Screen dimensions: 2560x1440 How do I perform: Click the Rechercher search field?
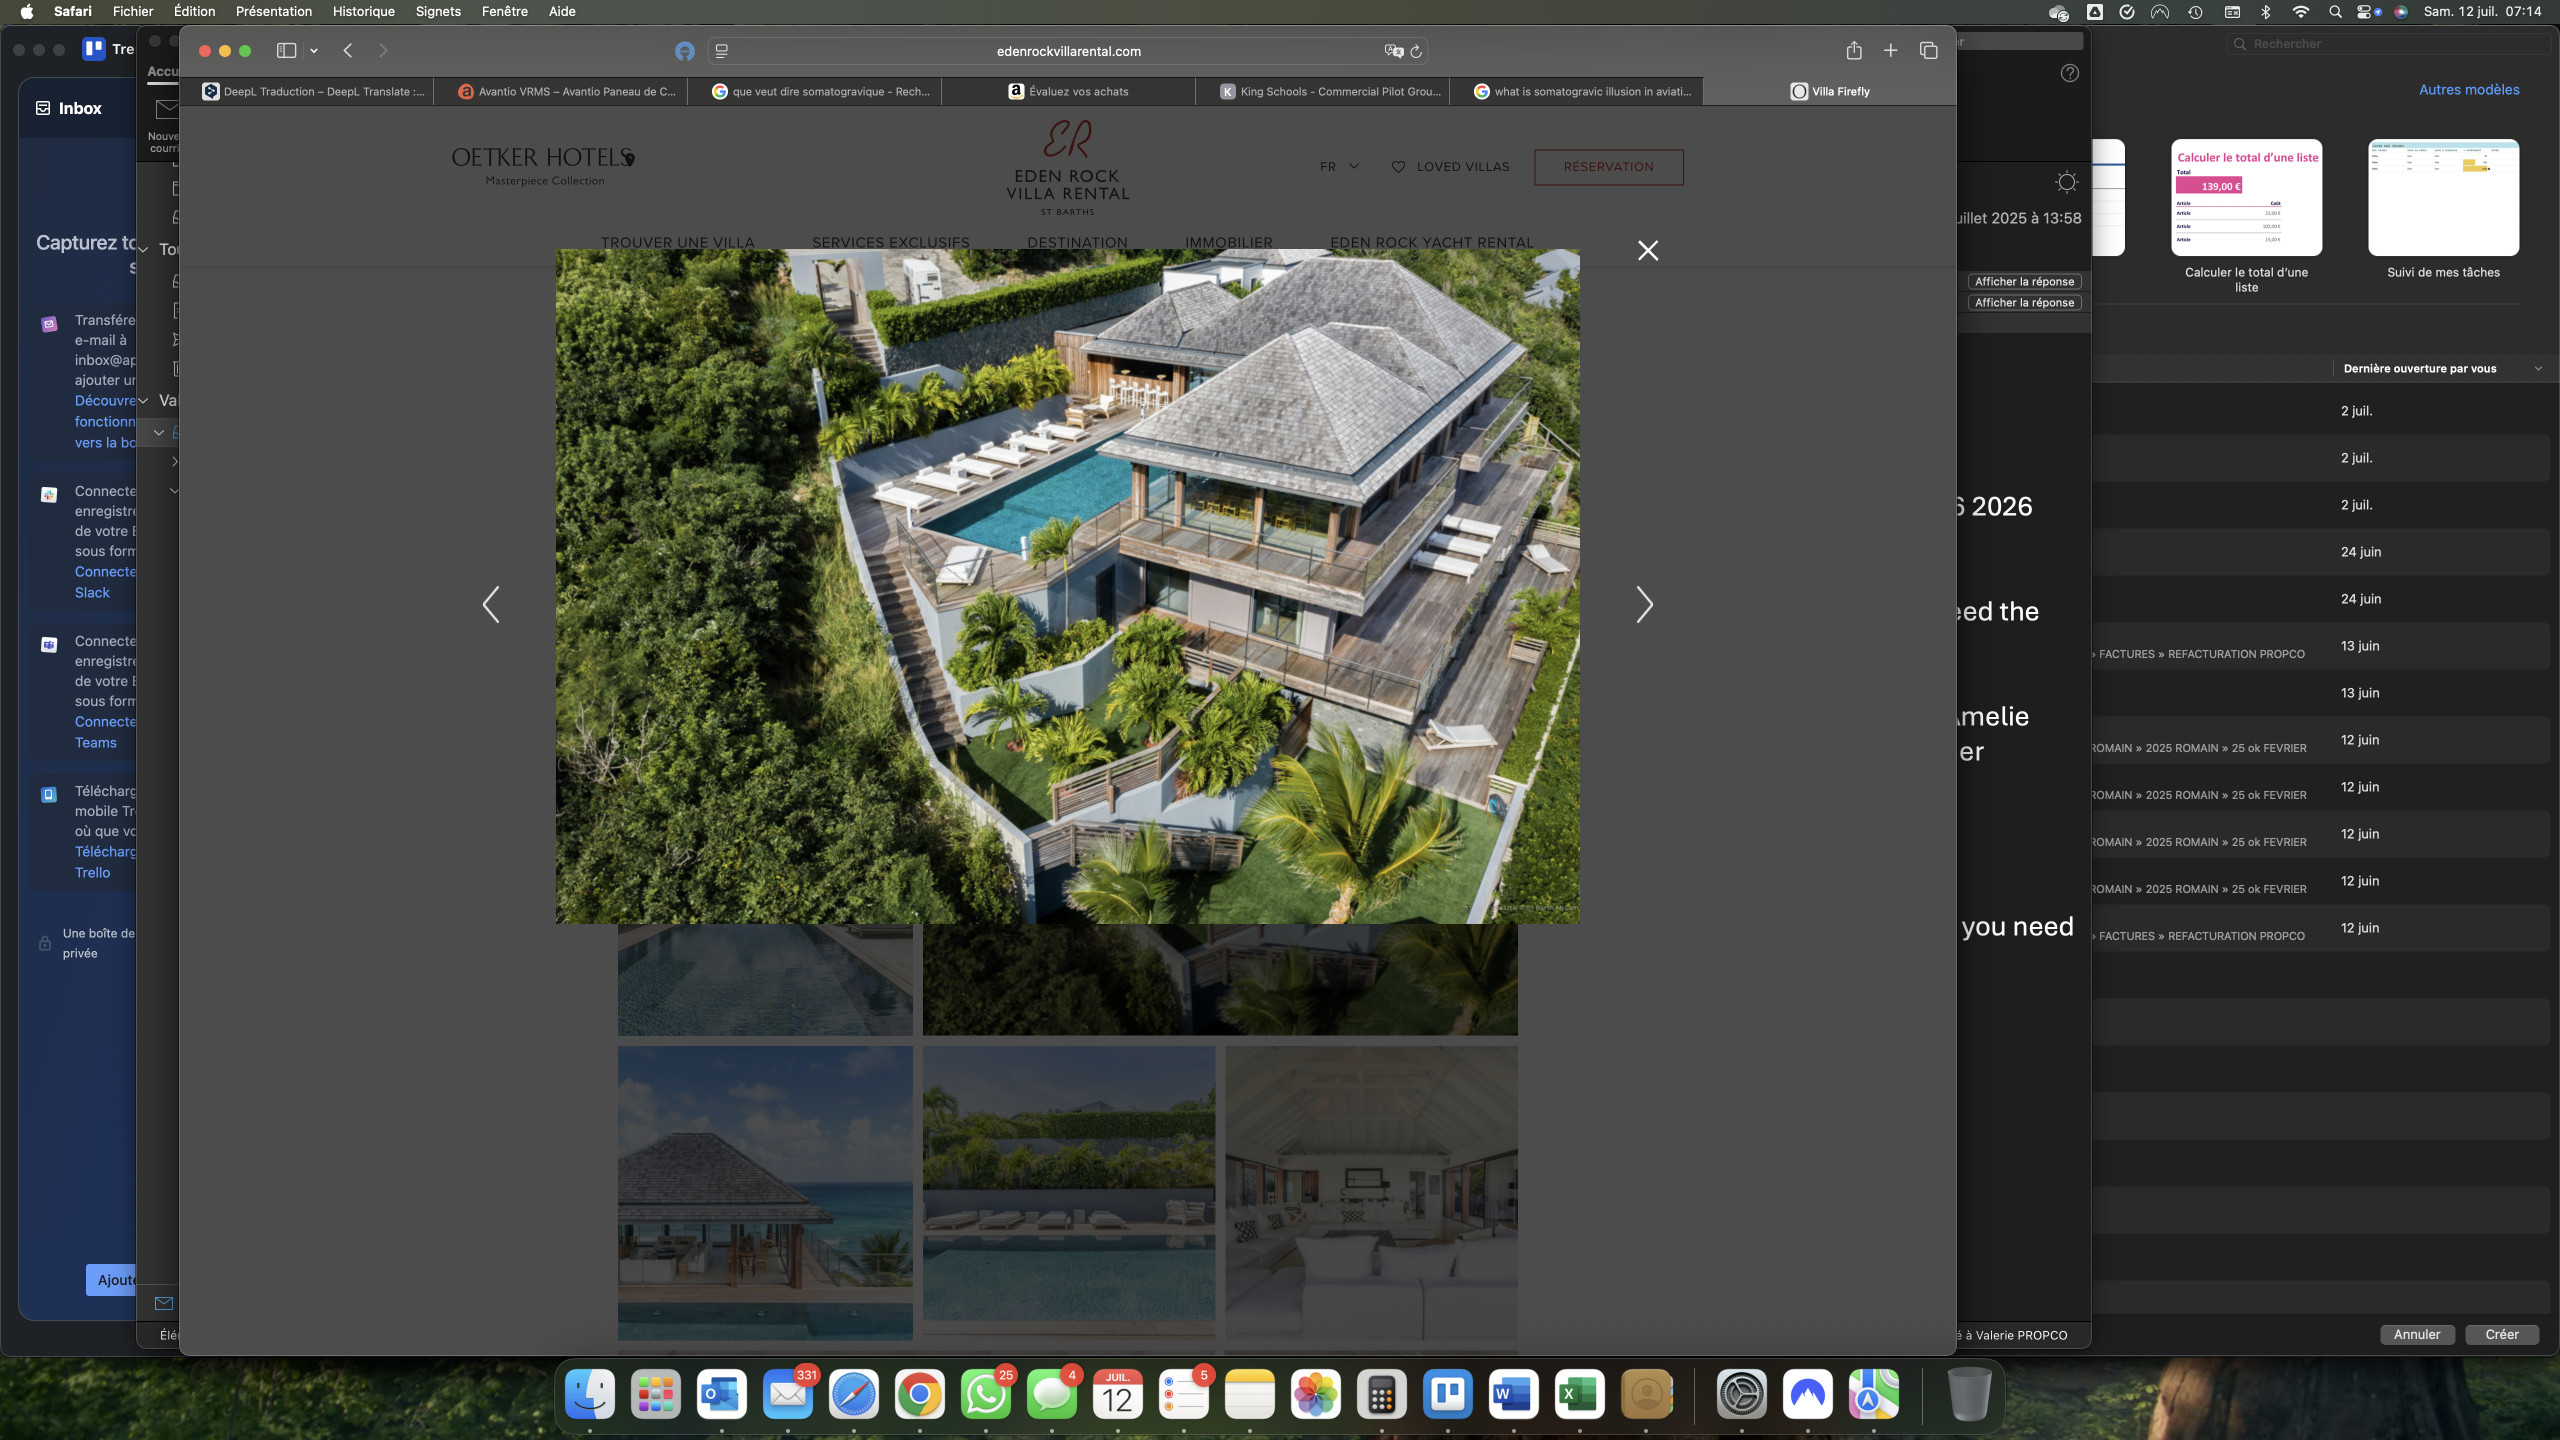pos(2388,44)
